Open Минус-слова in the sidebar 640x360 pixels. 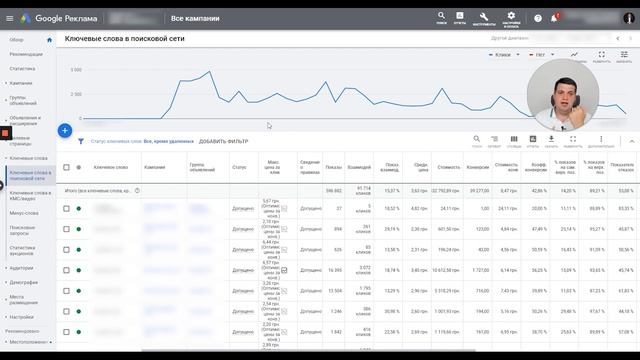pos(24,213)
